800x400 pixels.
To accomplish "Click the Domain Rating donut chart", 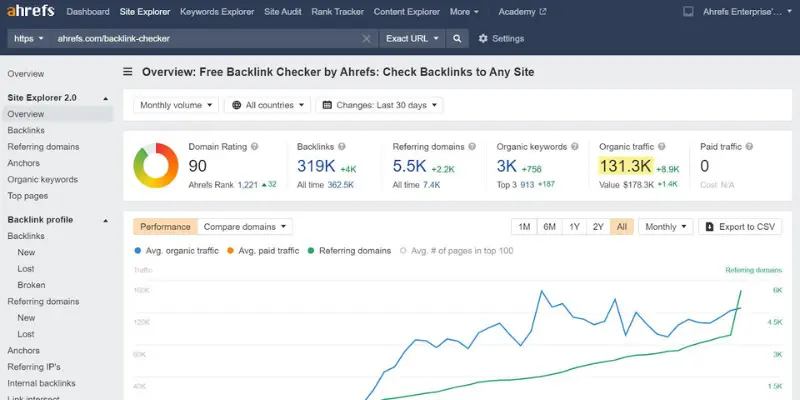I will [156, 165].
